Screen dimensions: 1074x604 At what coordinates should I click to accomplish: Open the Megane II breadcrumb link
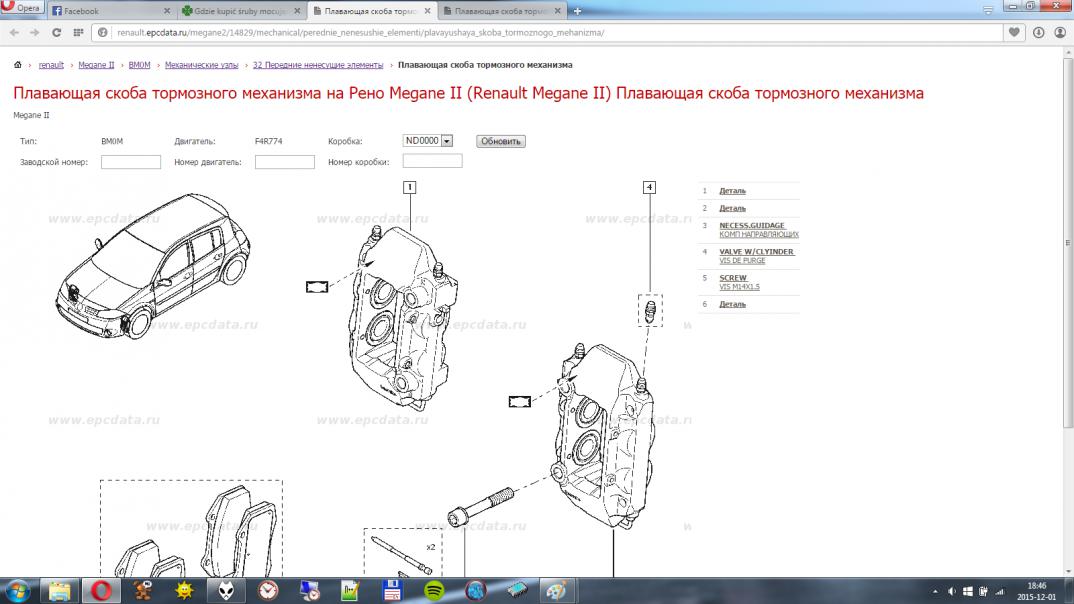96,65
